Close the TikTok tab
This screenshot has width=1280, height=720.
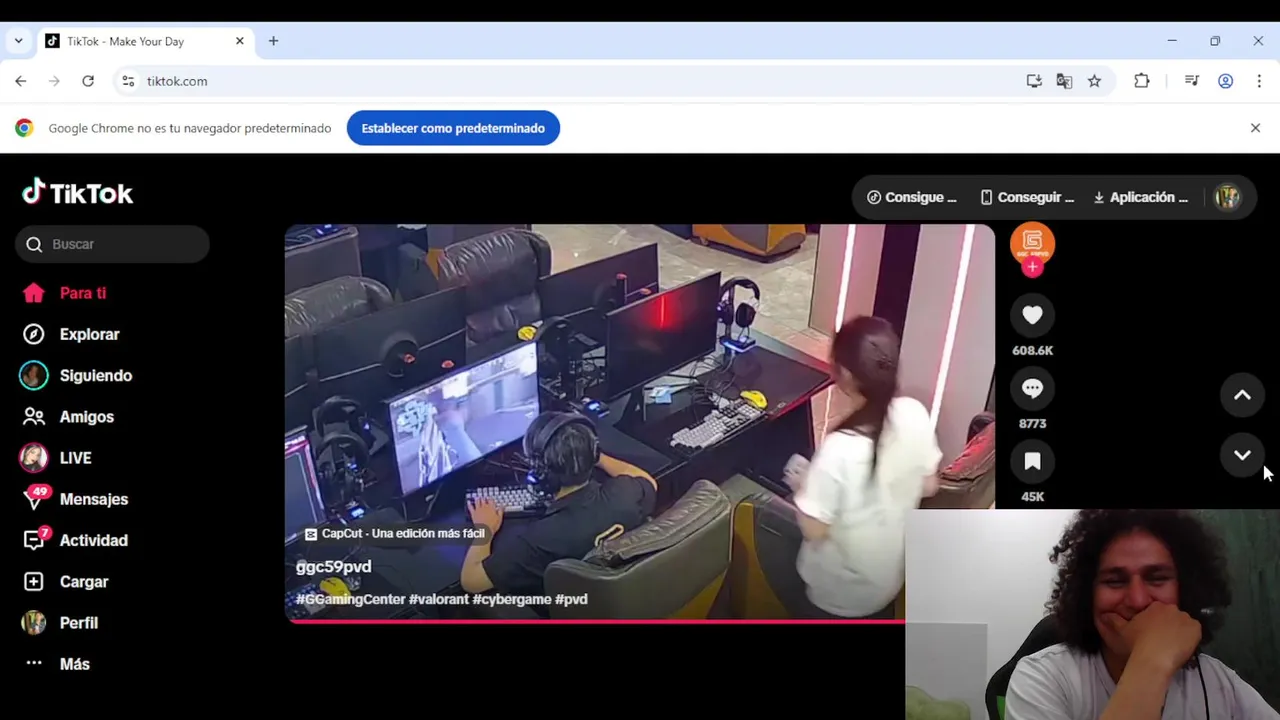click(x=240, y=41)
